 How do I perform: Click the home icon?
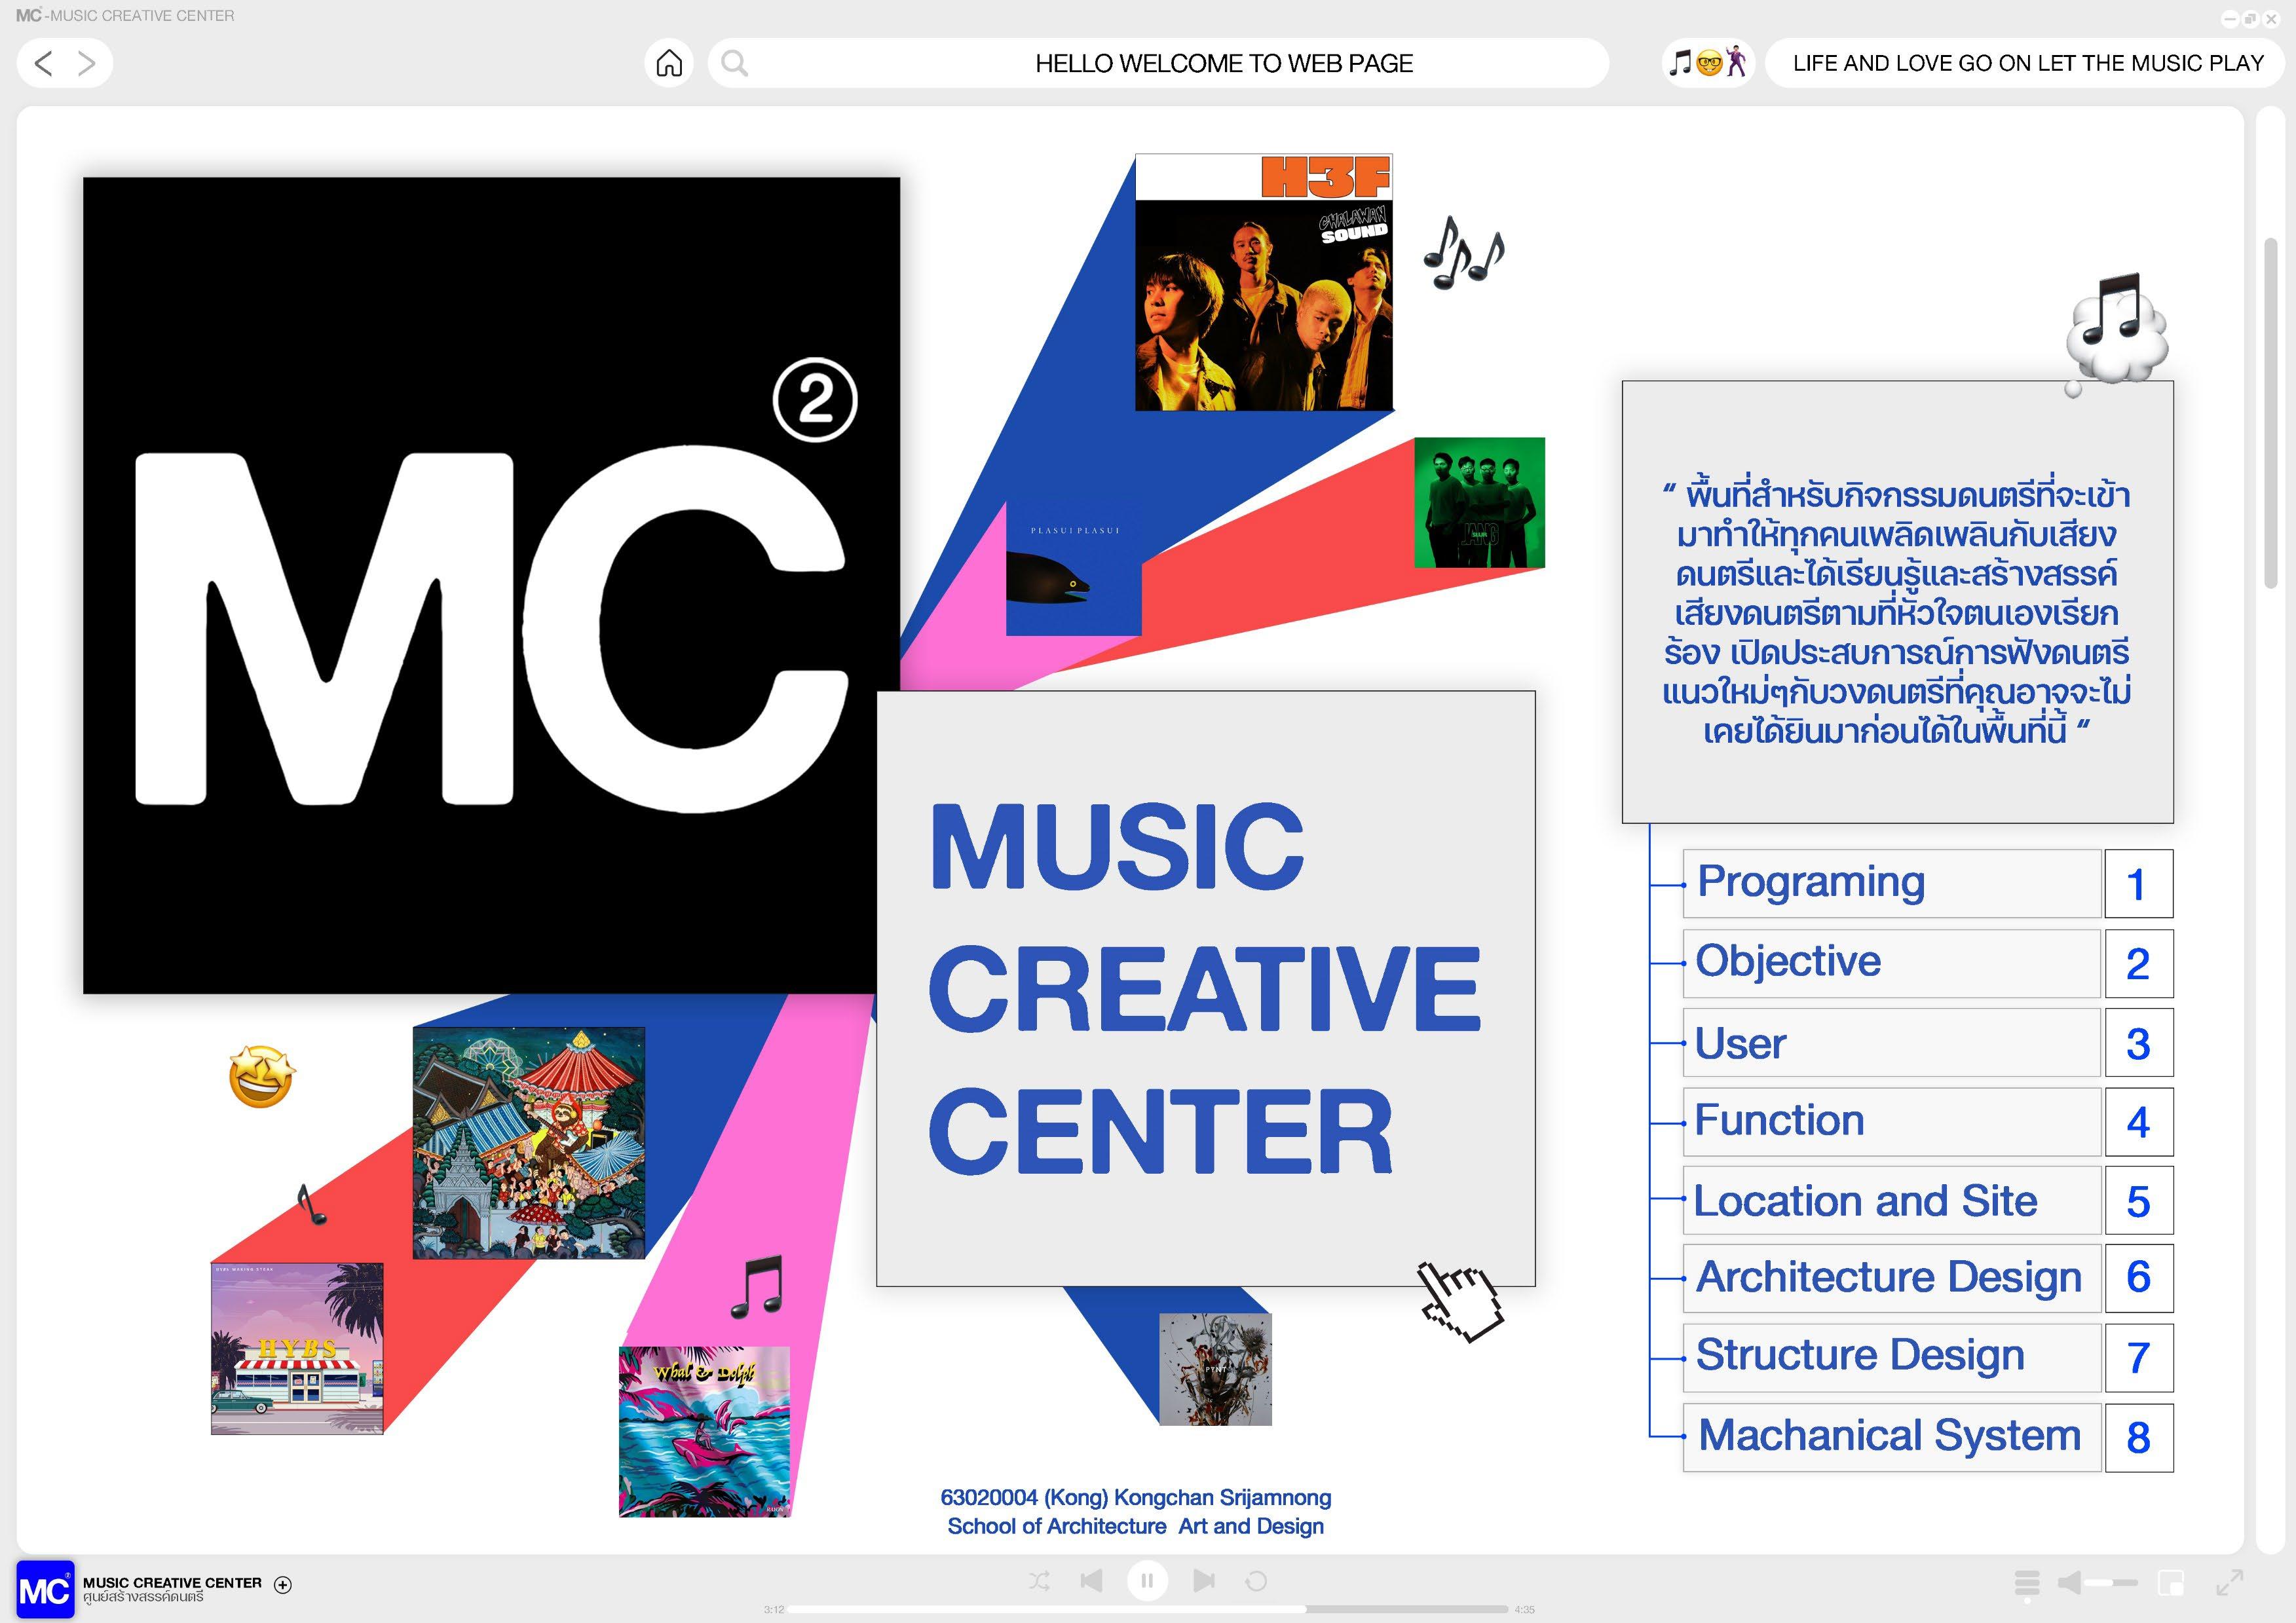pos(669,63)
